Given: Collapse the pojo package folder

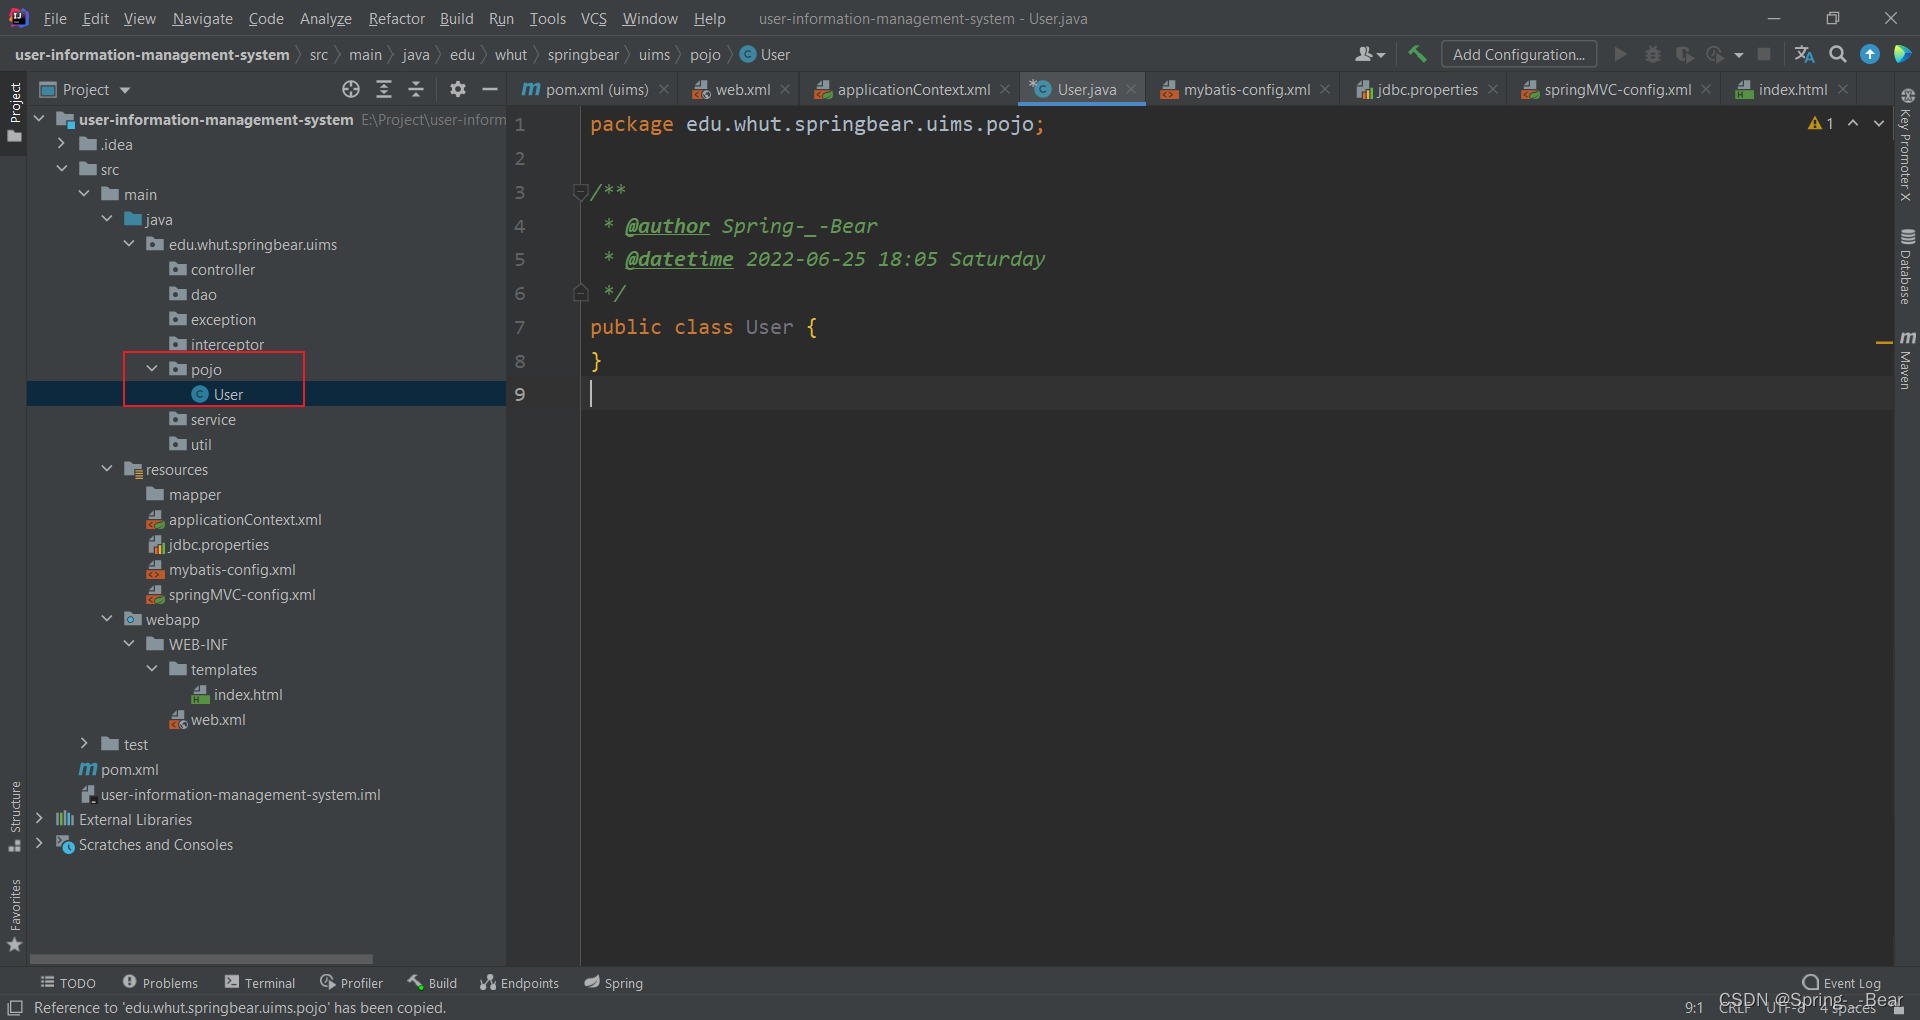Looking at the screenshot, I should (152, 369).
